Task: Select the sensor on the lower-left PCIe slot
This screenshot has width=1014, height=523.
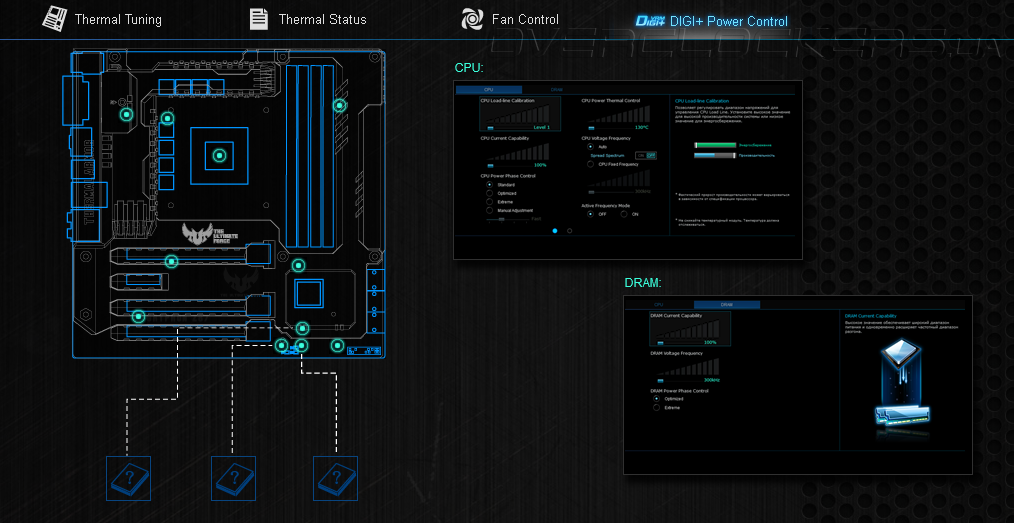Action: tap(138, 316)
